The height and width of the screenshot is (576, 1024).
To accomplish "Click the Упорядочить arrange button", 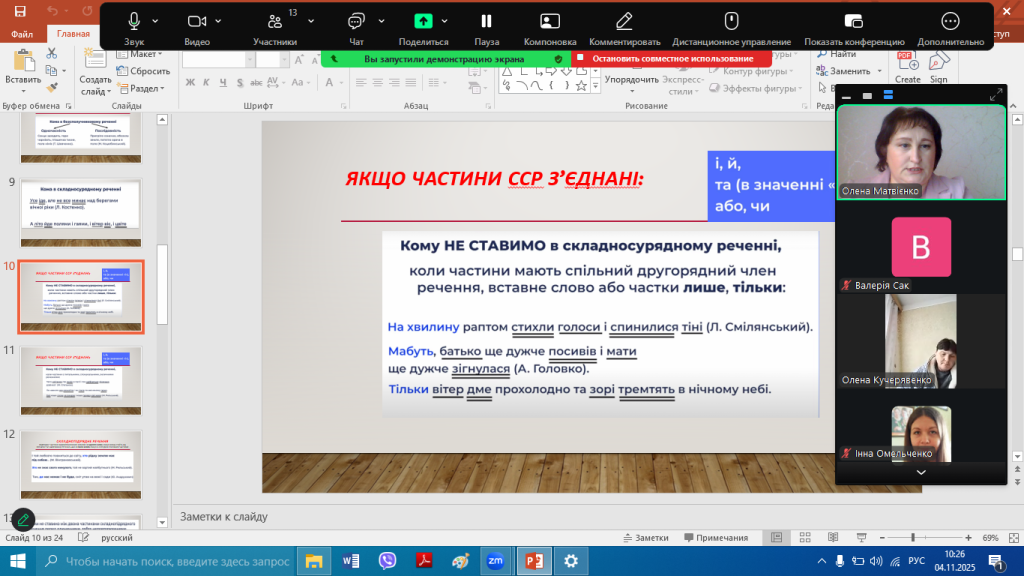I will (632, 79).
